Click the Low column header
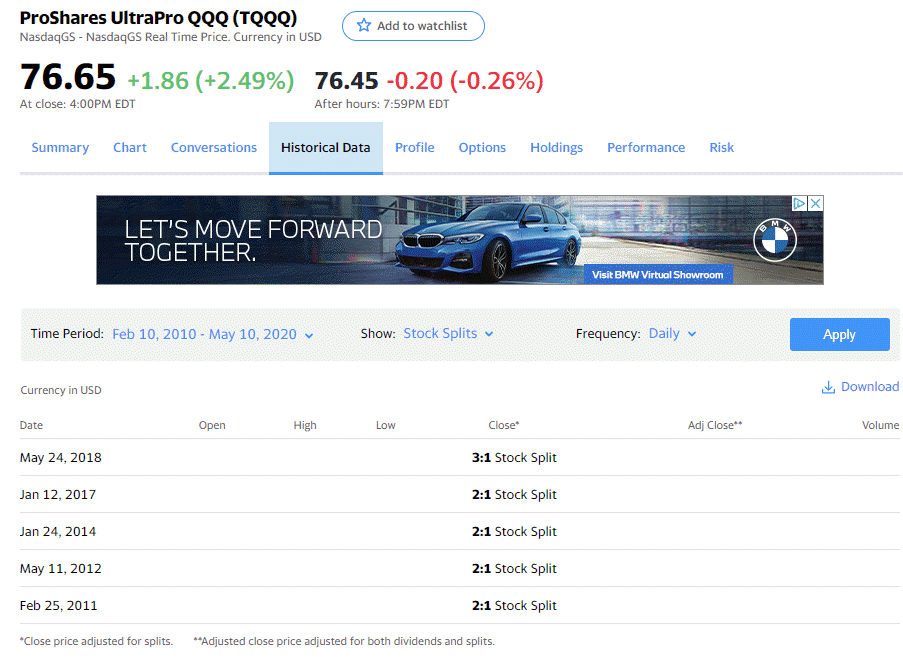Image resolution: width=903 pixels, height=664 pixels. (x=385, y=425)
